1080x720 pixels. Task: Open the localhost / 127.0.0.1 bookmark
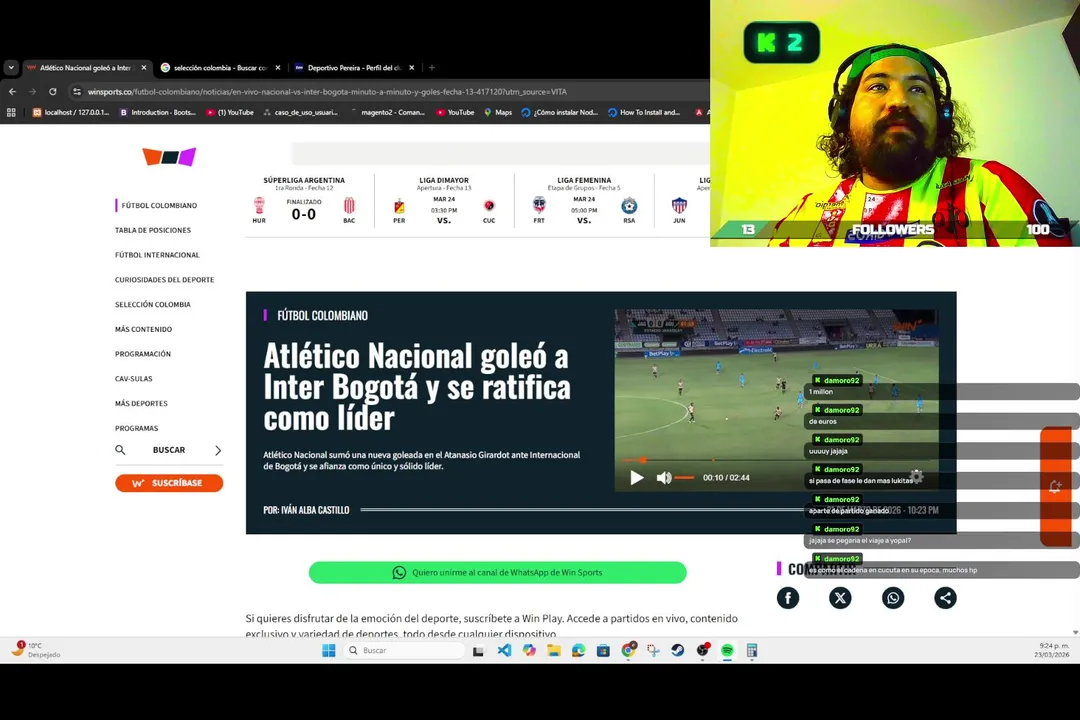point(71,112)
